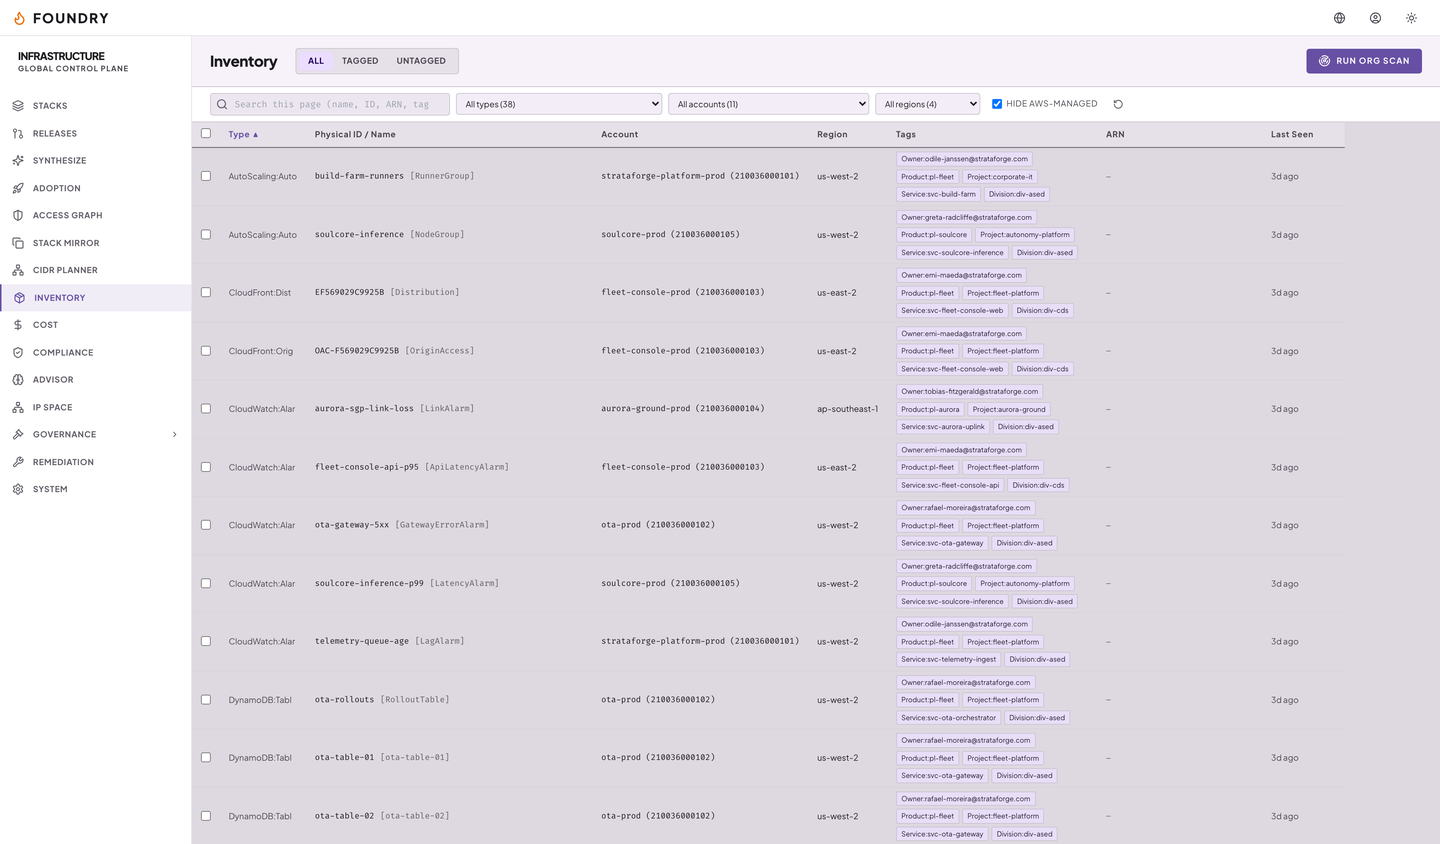Open Inventory in the sidebar
This screenshot has width=1440, height=844.
point(96,298)
